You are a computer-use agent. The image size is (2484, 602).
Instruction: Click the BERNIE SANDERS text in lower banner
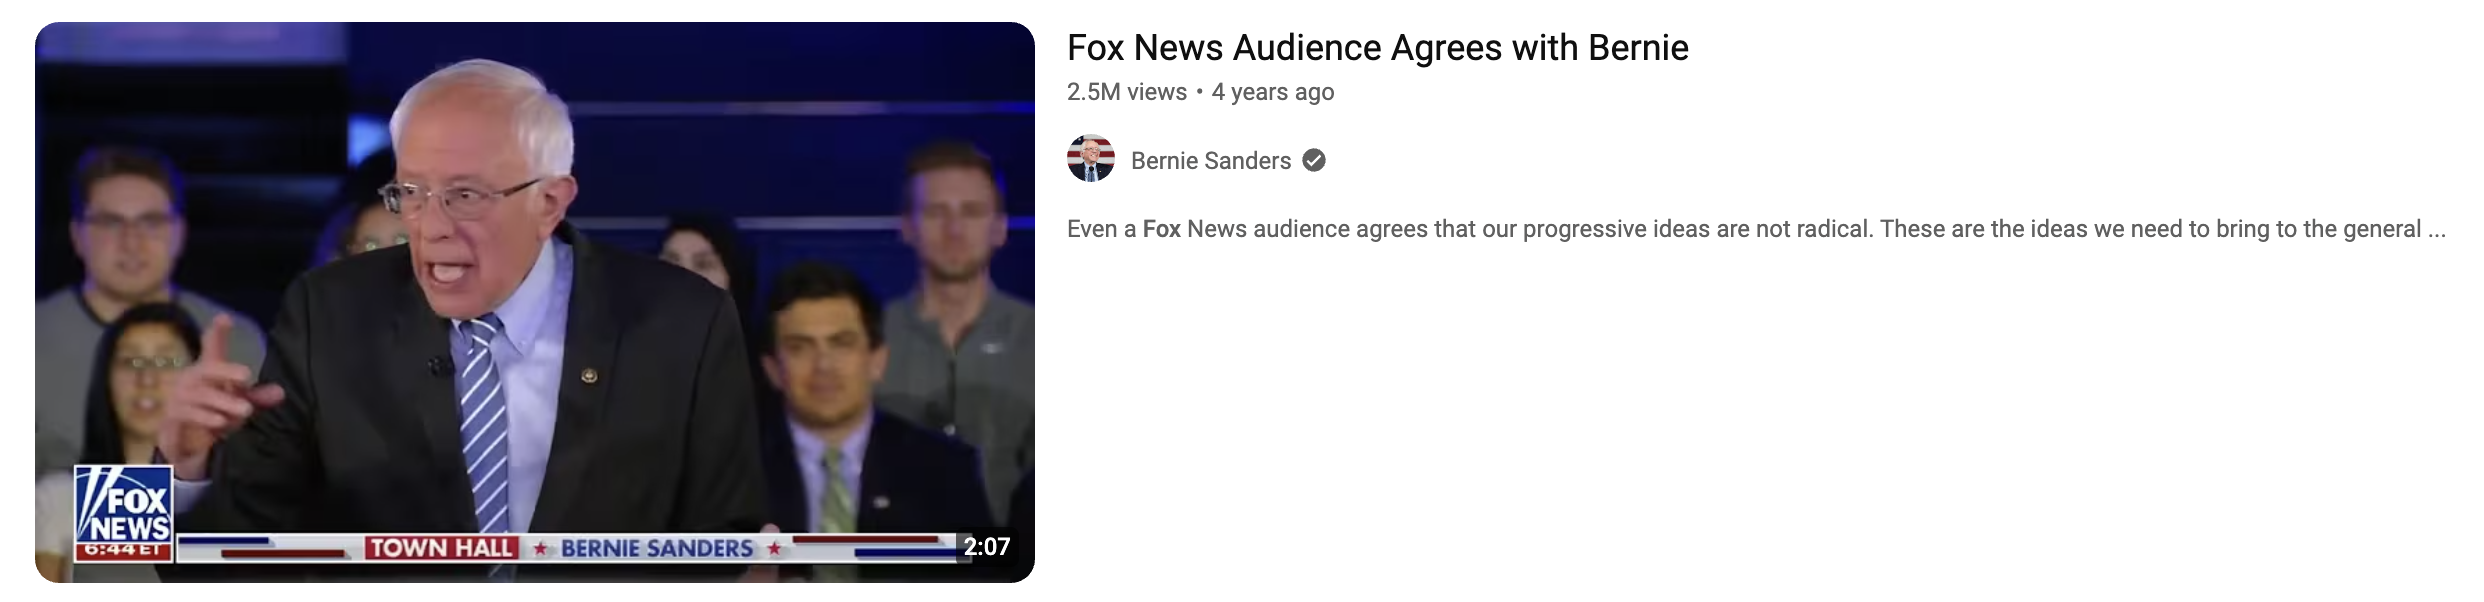tap(657, 548)
